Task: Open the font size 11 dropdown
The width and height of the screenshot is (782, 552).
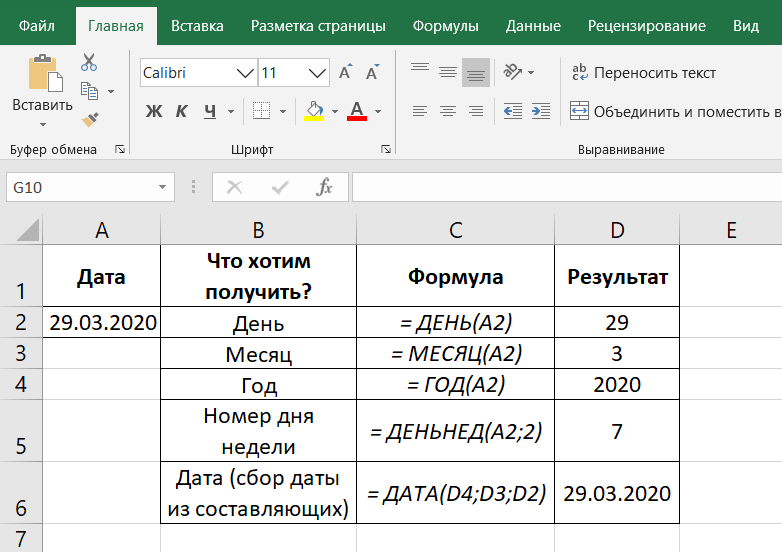Action: pos(317,73)
